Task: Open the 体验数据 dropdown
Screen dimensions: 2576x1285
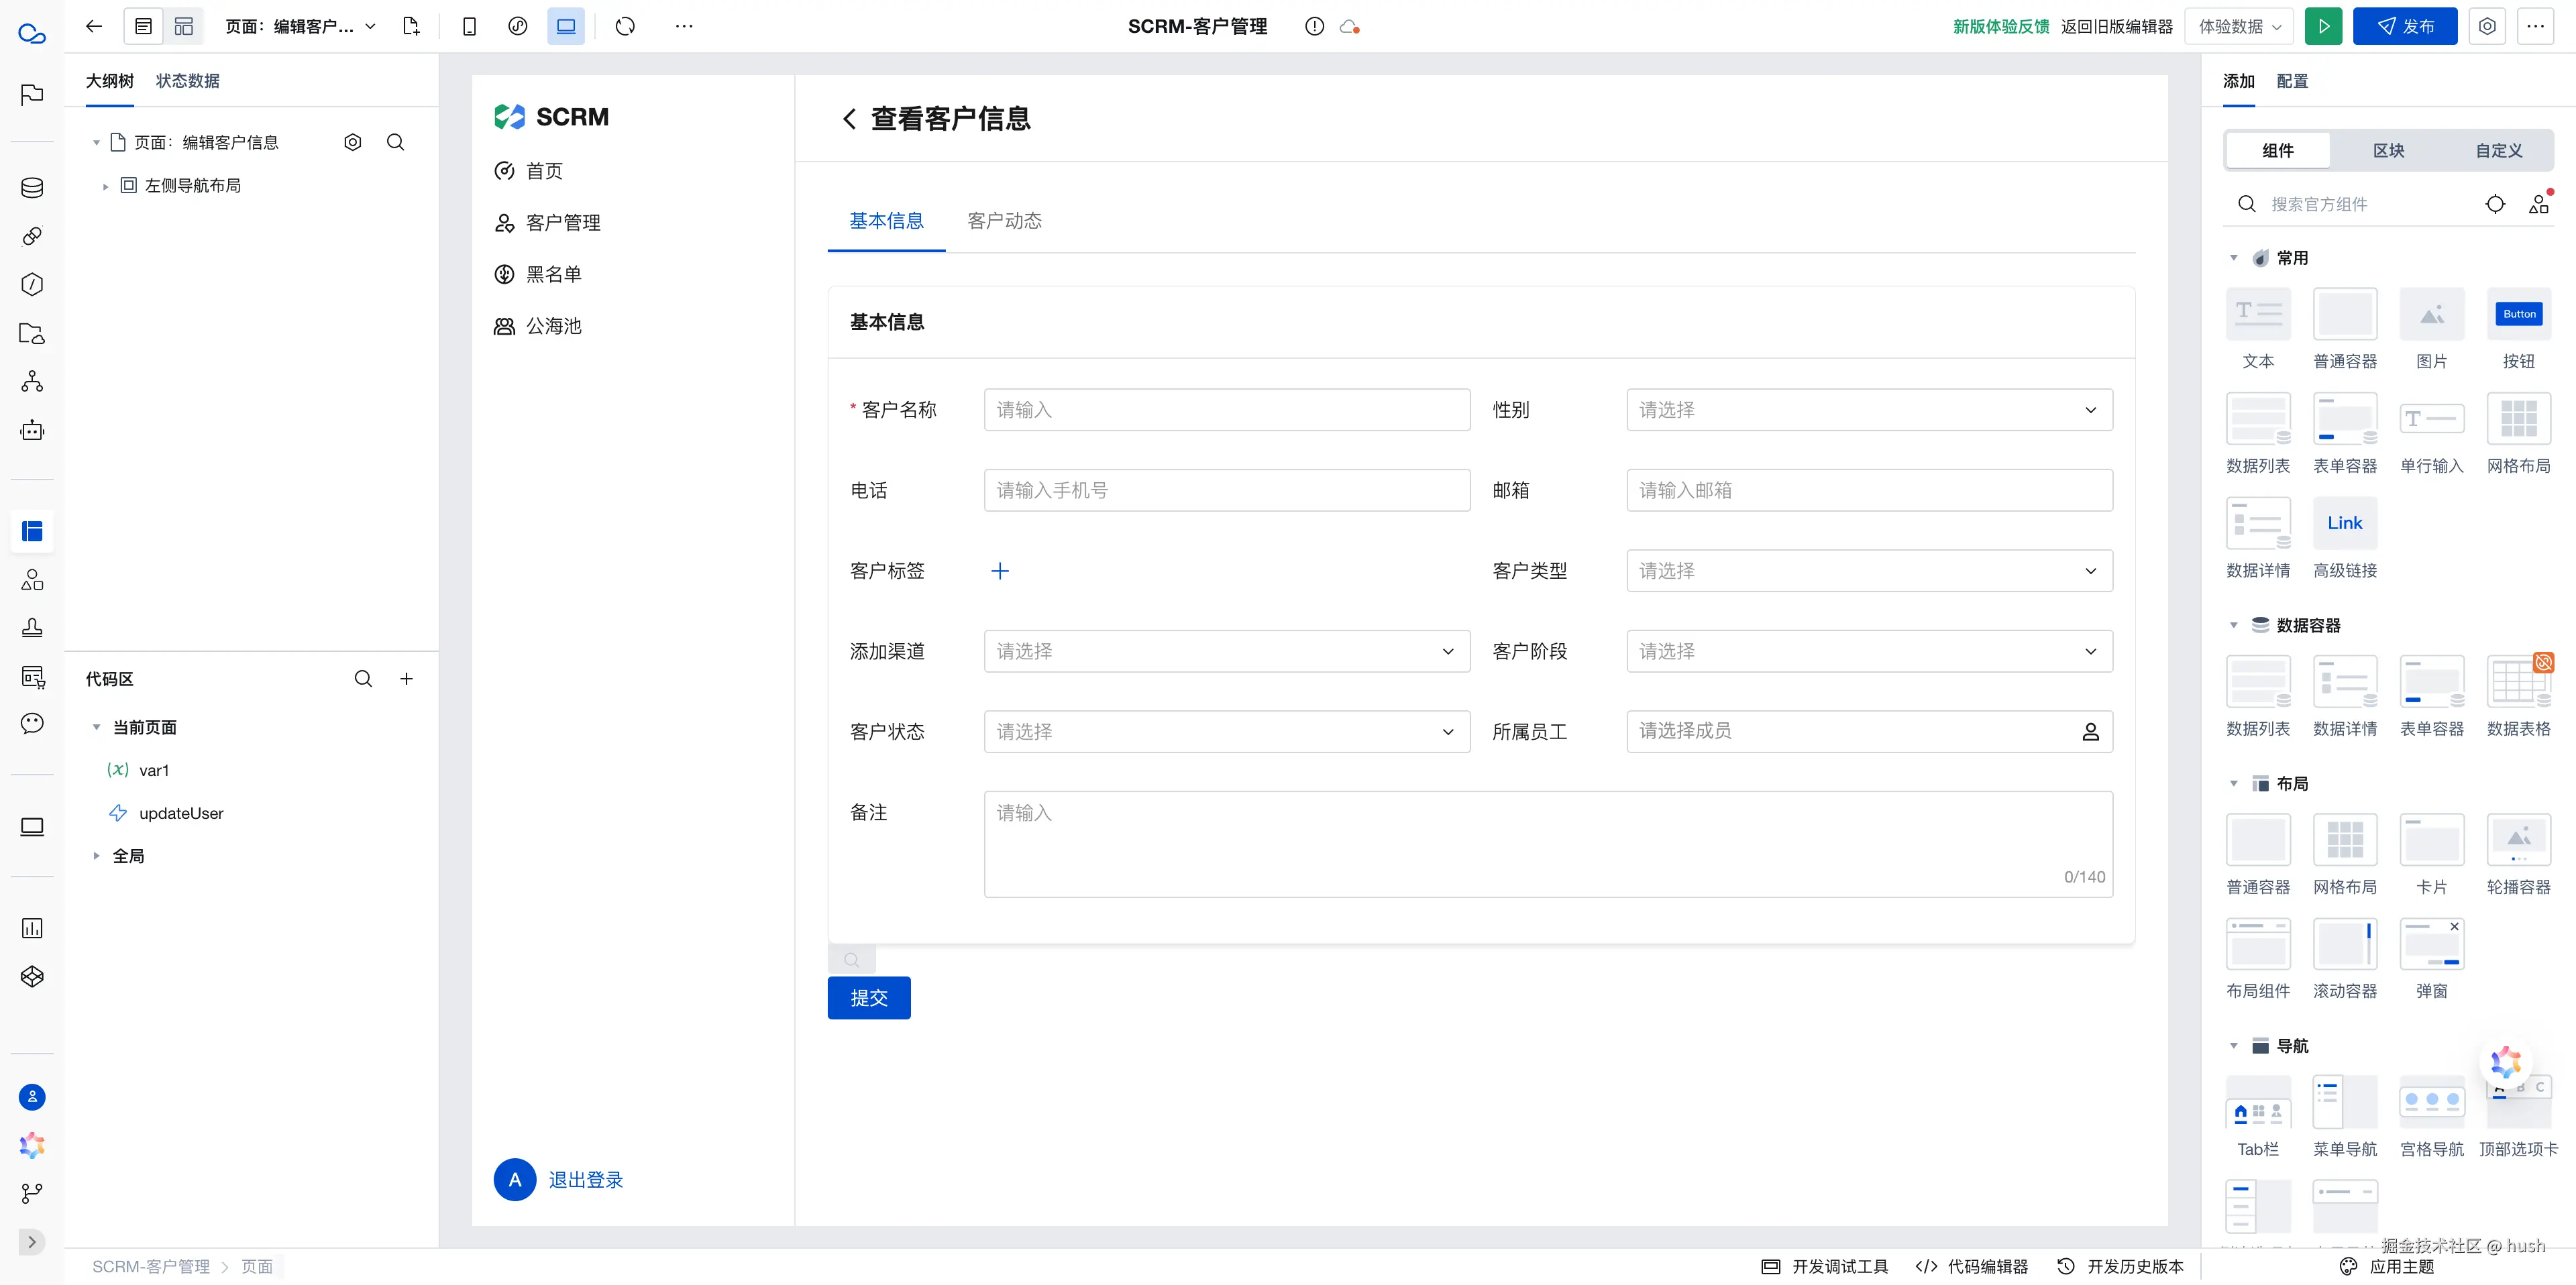Action: 2239,26
